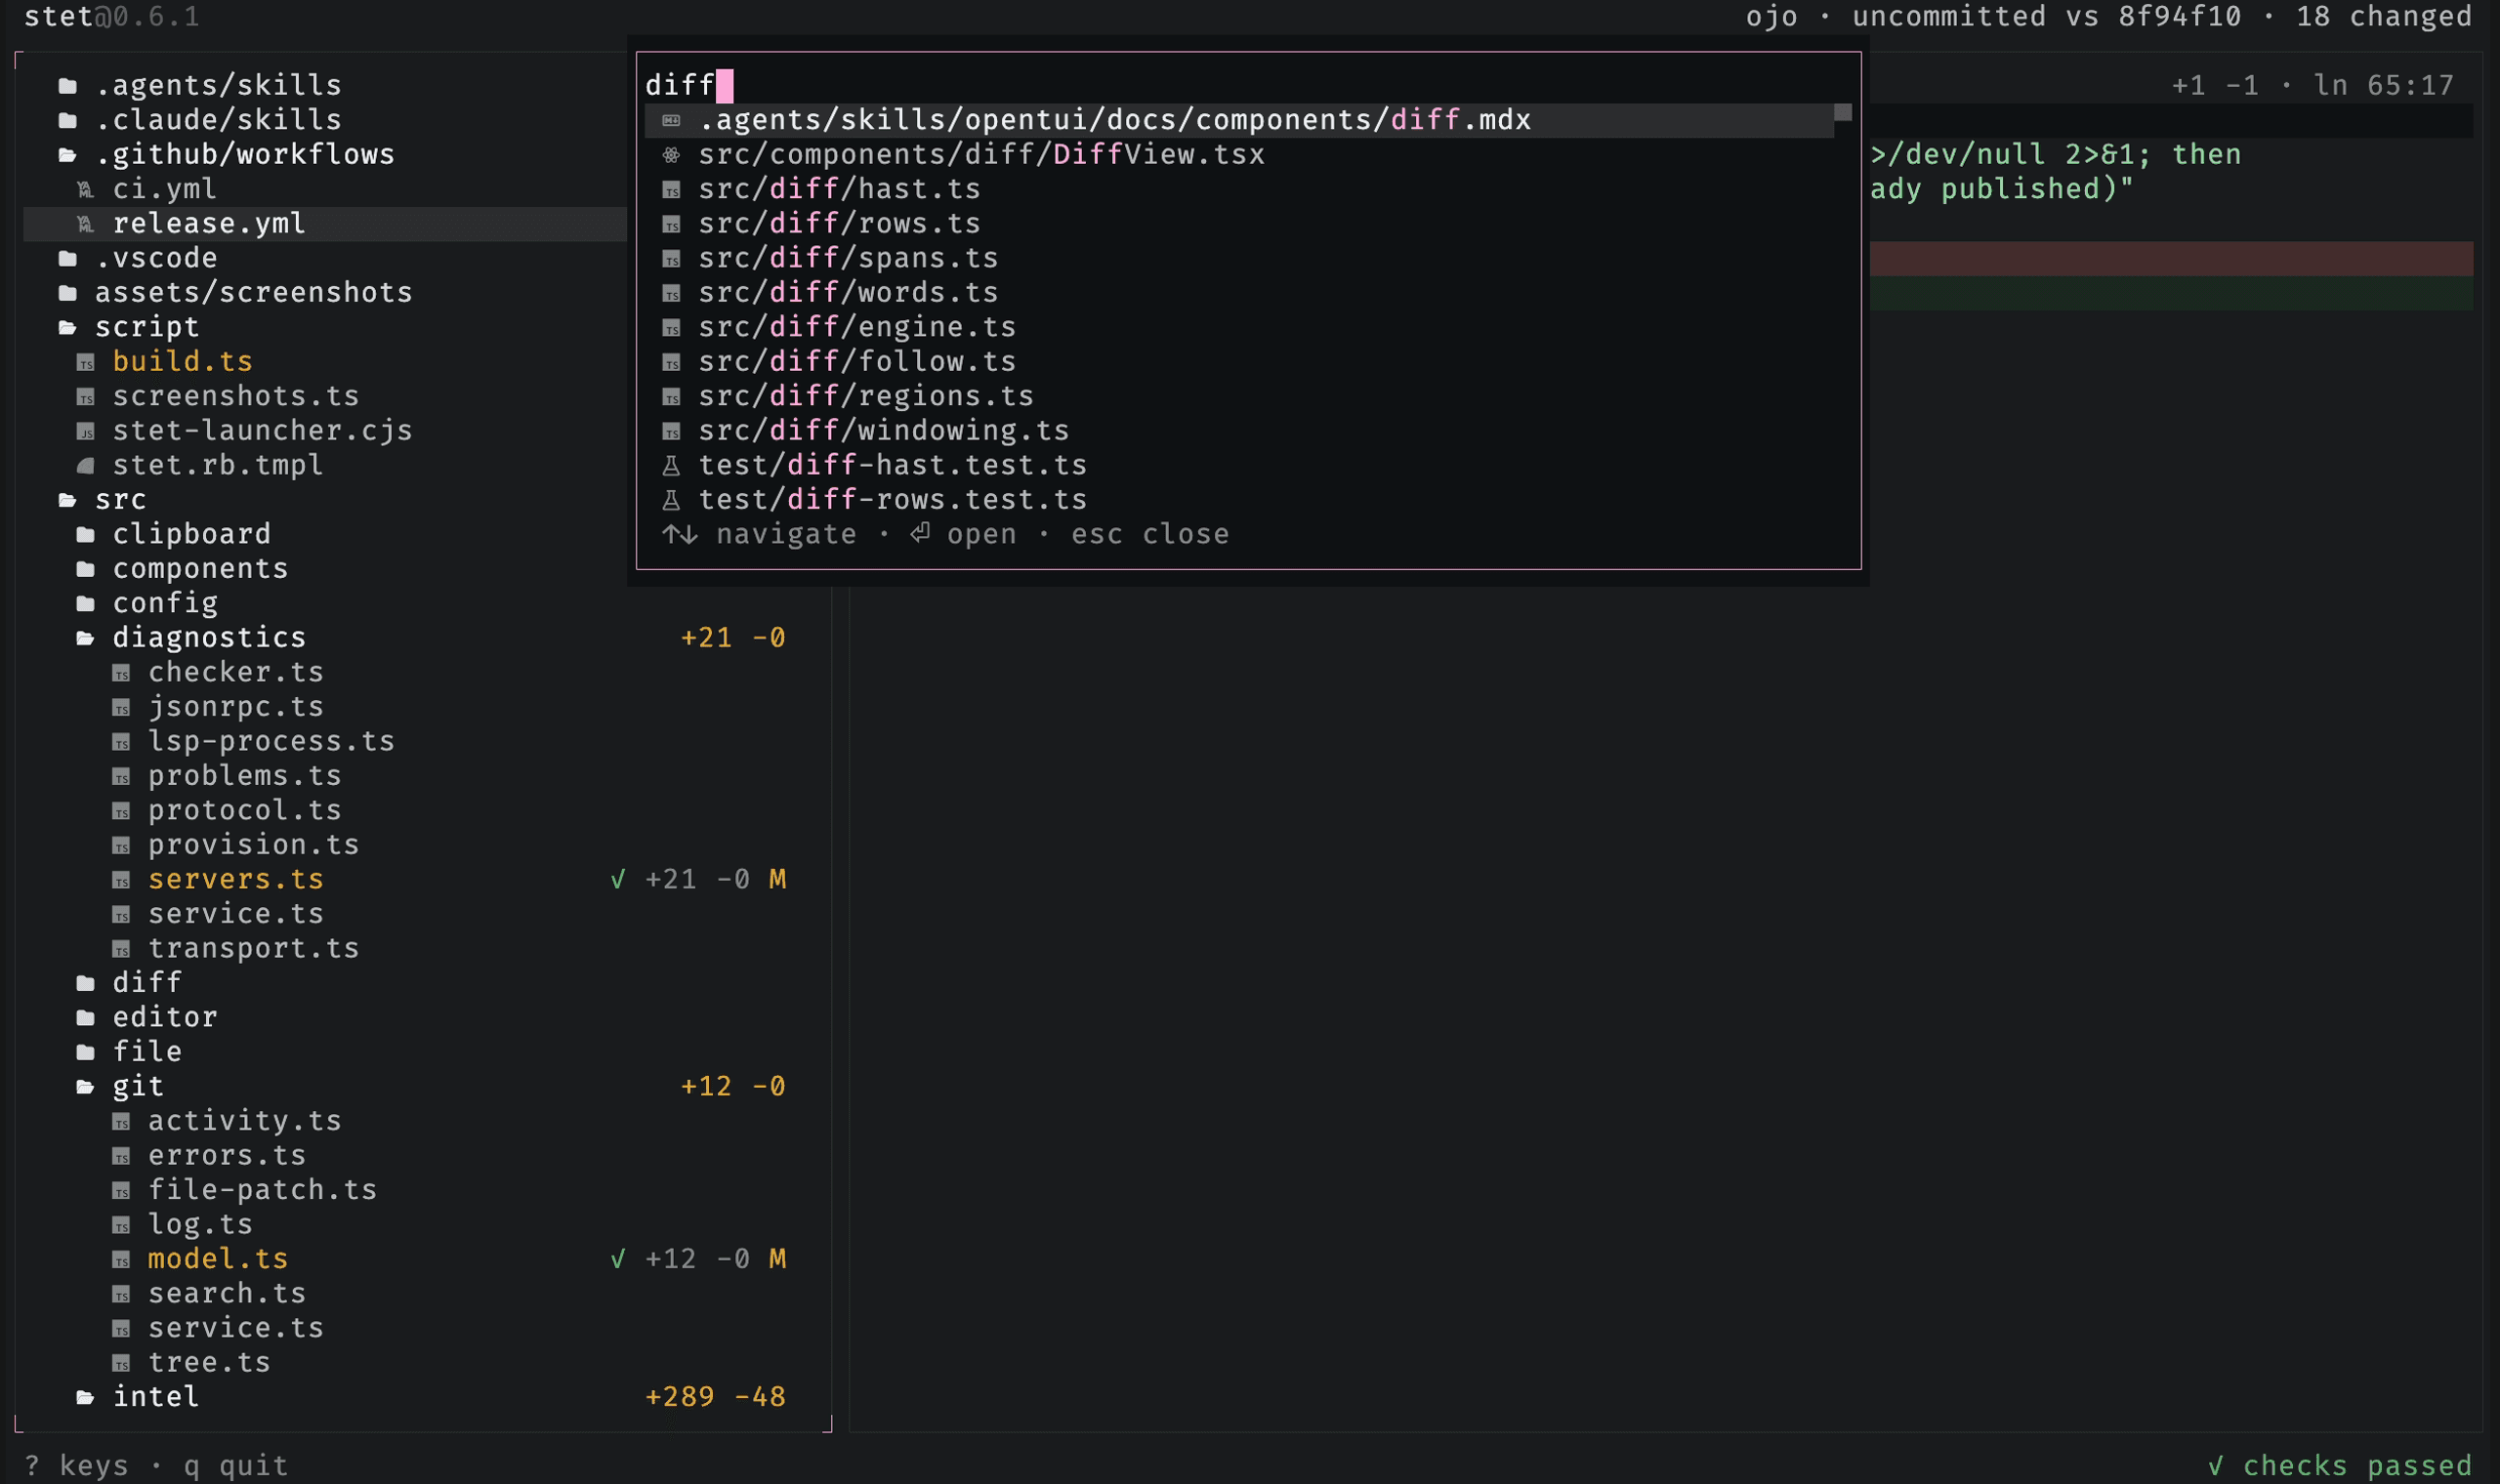
Task: Click flask icon of diff-rows.test.ts result
Action: 672,500
